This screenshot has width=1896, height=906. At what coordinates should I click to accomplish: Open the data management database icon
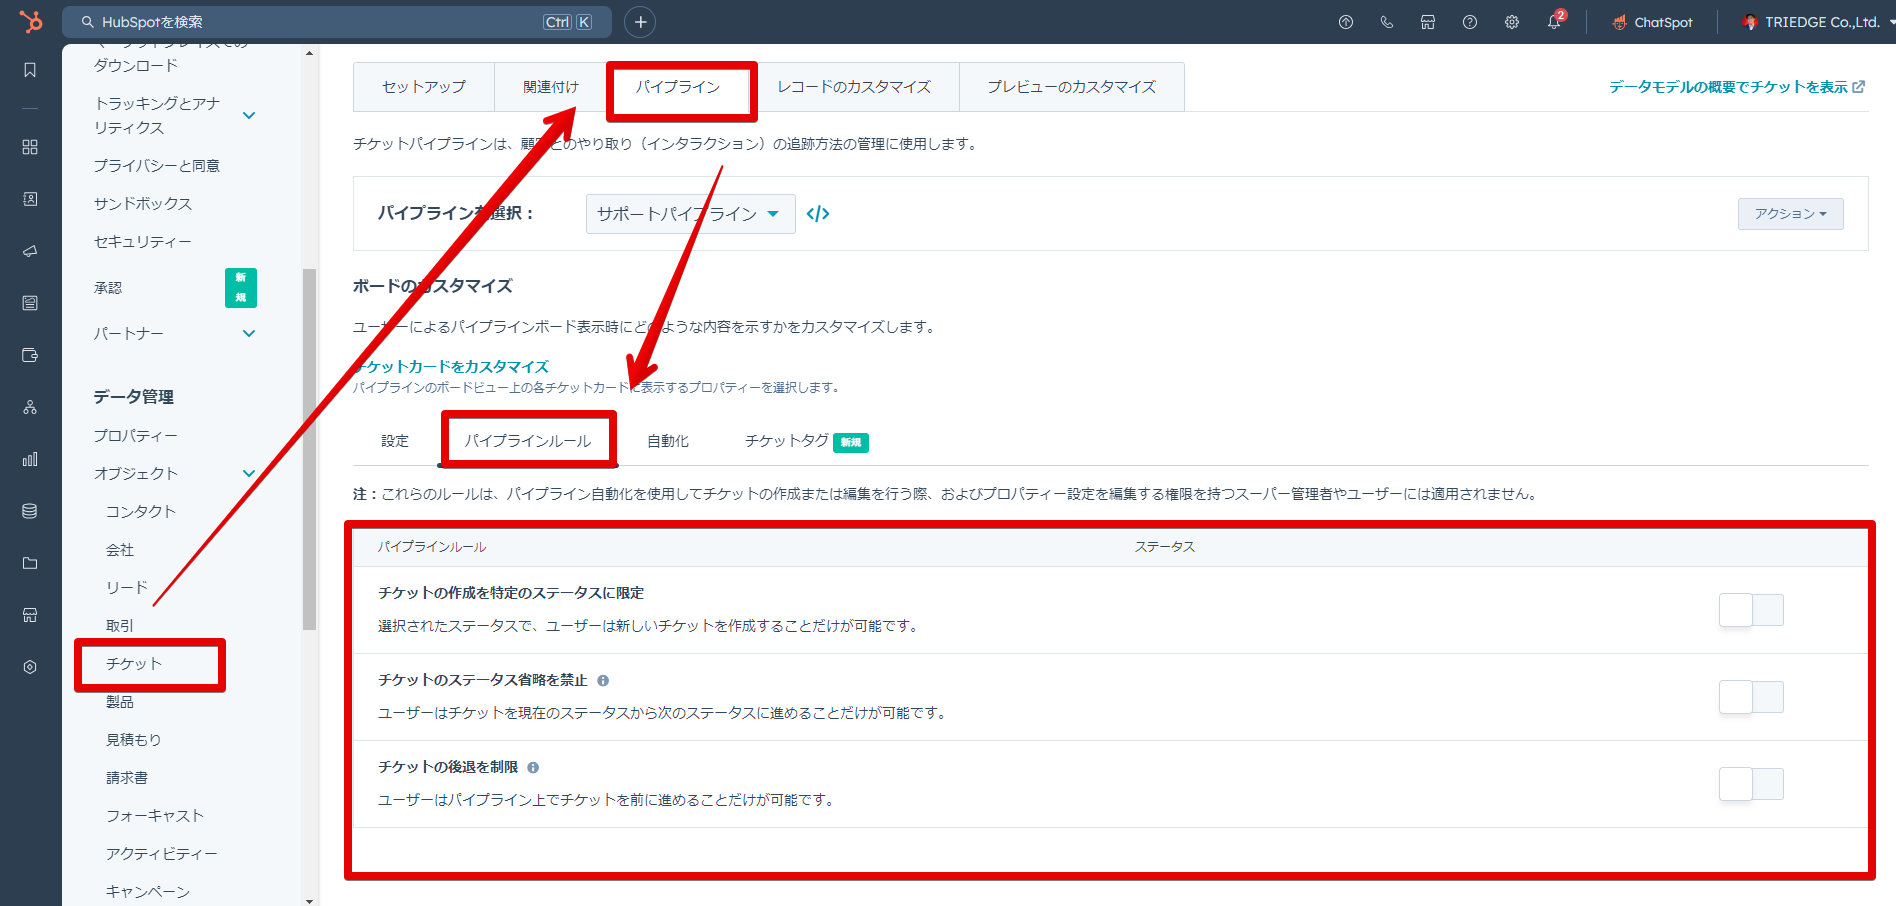coord(30,511)
